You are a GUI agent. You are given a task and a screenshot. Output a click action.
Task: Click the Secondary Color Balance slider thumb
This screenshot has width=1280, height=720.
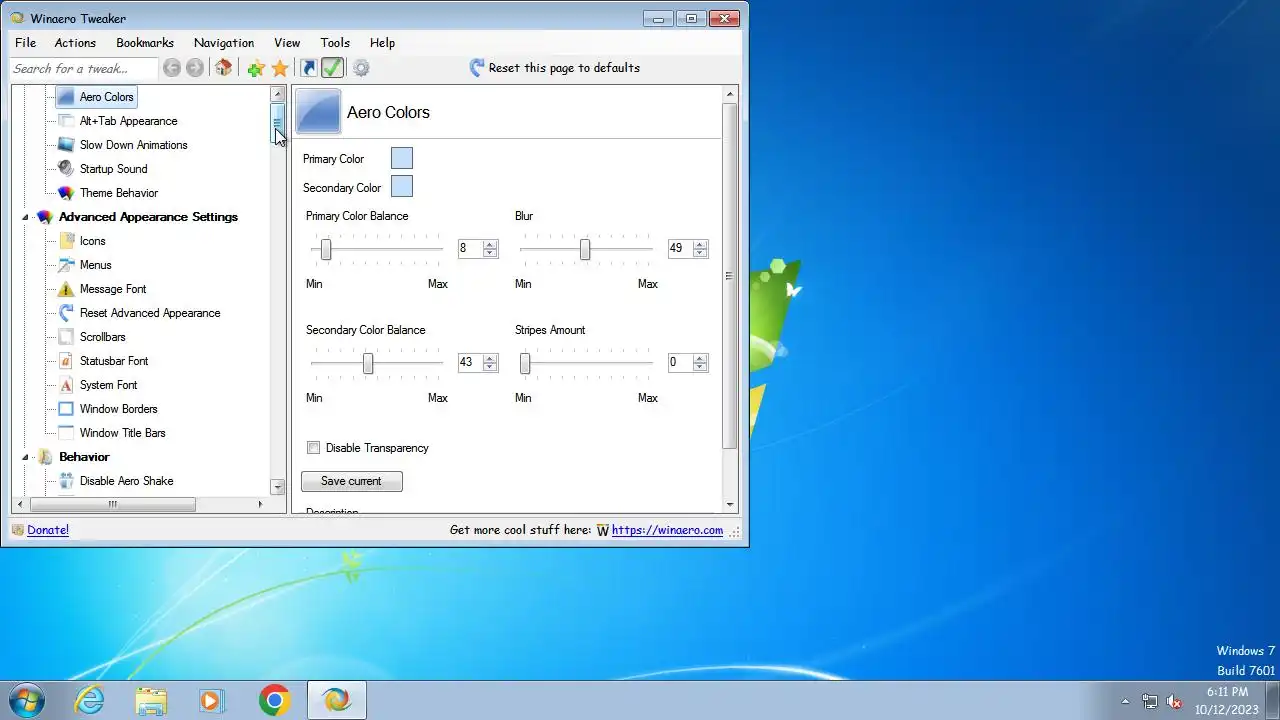point(368,364)
